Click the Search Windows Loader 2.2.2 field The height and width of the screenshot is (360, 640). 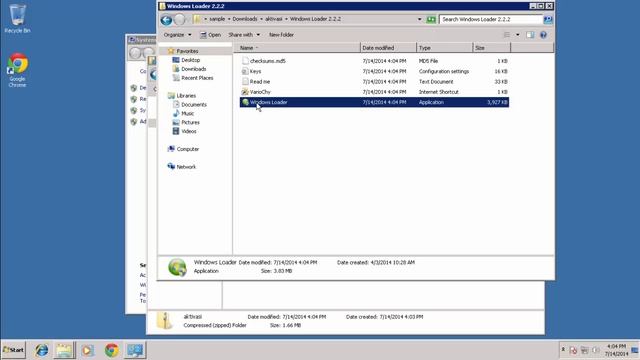click(491, 19)
